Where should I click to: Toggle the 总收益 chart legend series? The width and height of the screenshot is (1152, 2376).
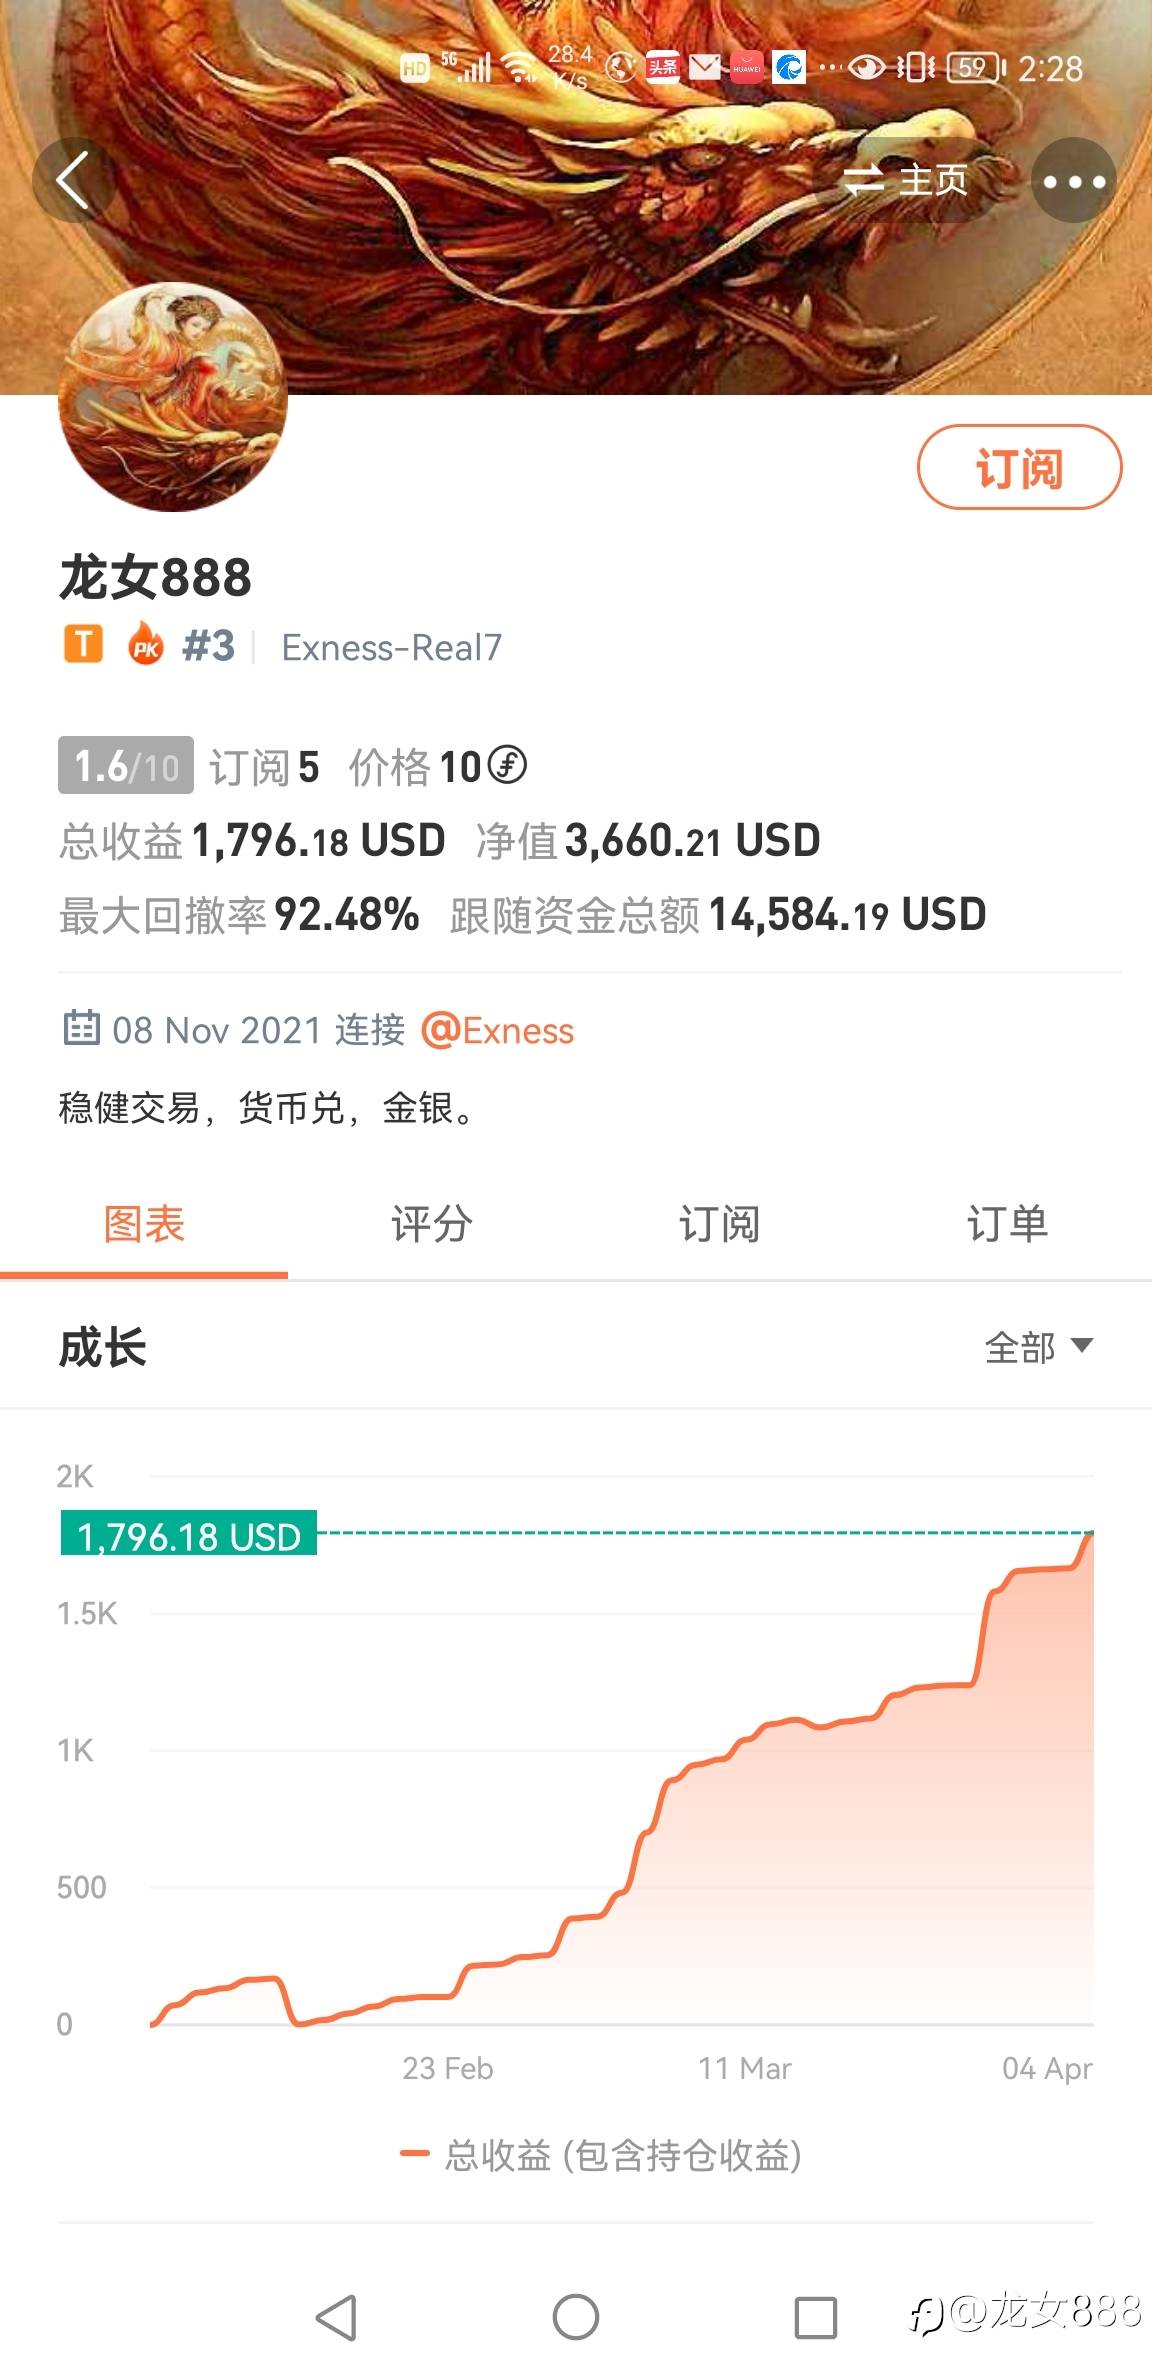click(x=601, y=2156)
